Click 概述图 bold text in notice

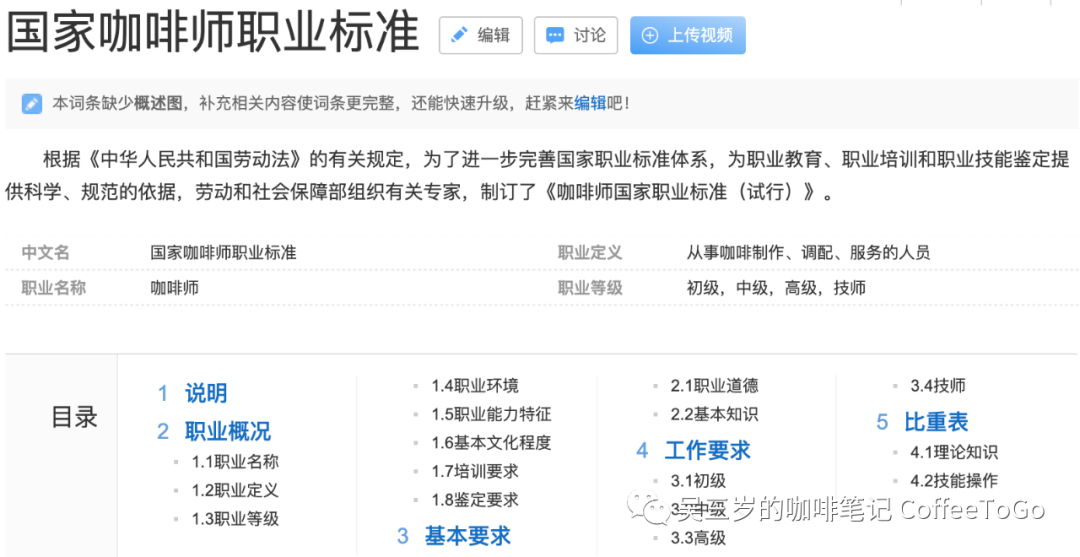coord(158,103)
